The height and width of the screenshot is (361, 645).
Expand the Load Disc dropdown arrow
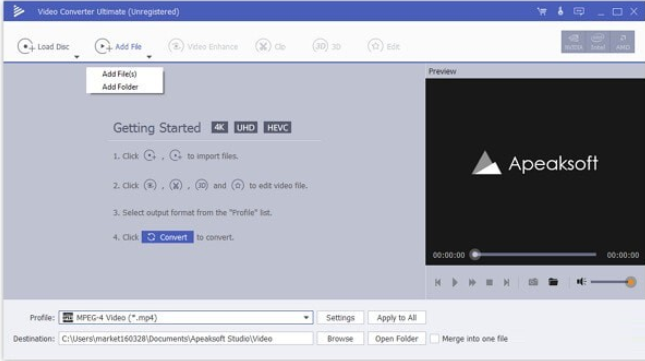77,57
